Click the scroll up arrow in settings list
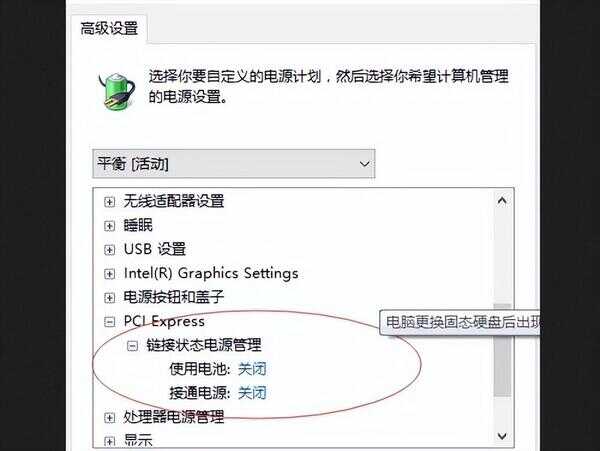Image resolution: width=600 pixels, height=451 pixels. tap(502, 200)
